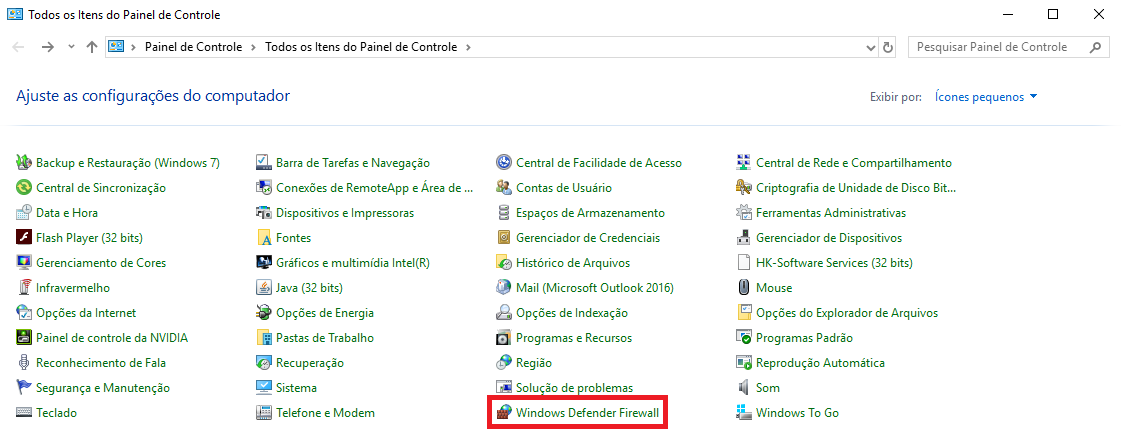Open HK-Software Services (32 bits)
Screen dimensions: 1121x434
click(x=834, y=263)
